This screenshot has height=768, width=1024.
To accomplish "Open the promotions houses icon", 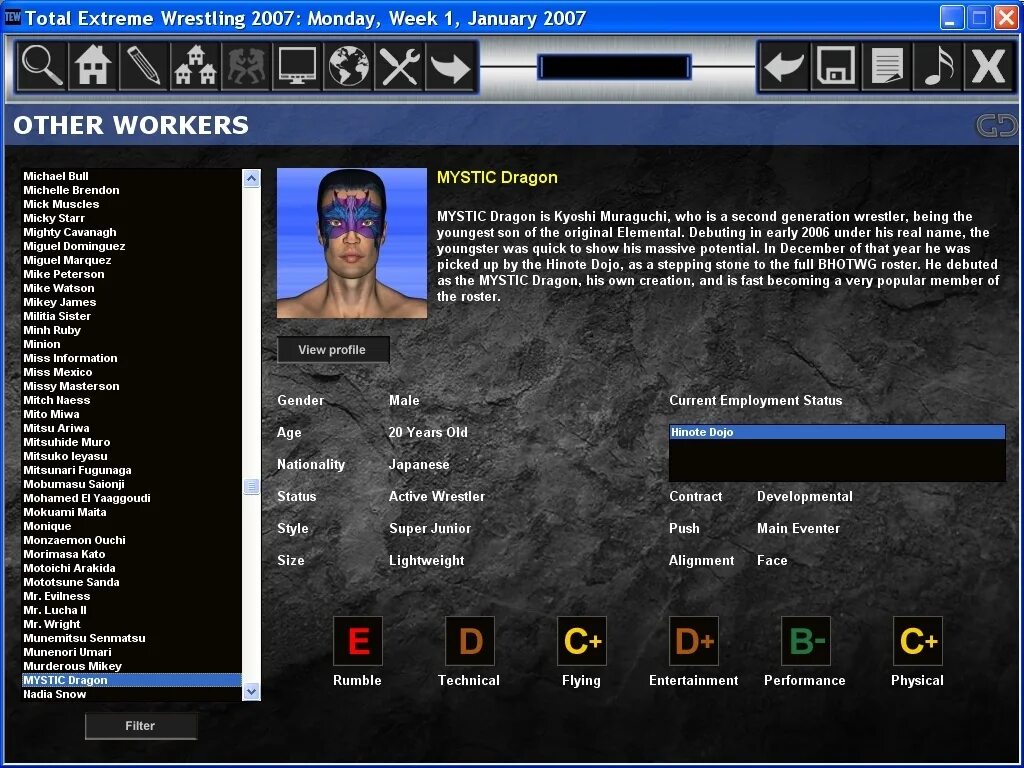I will click(x=195, y=66).
